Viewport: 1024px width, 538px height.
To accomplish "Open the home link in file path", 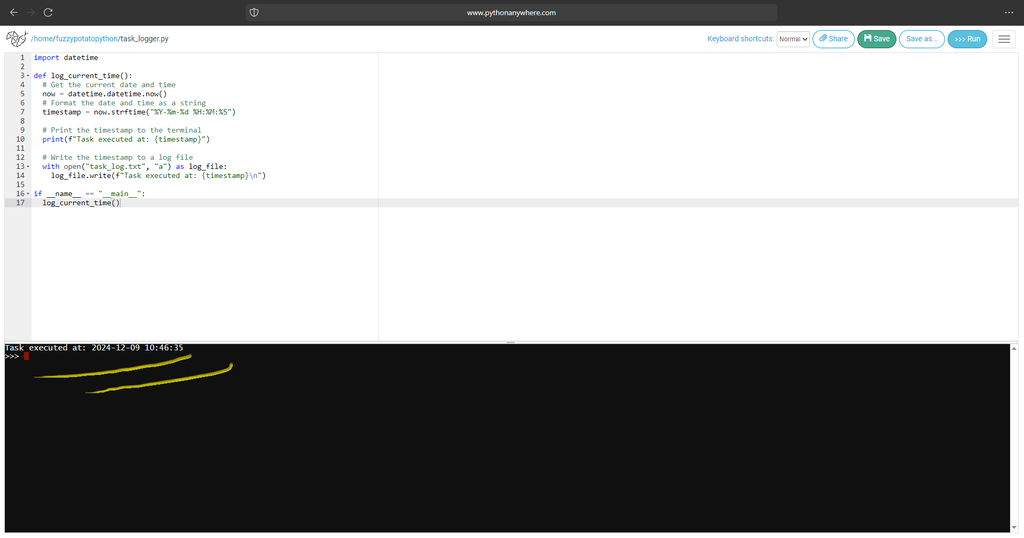I will (42, 39).
